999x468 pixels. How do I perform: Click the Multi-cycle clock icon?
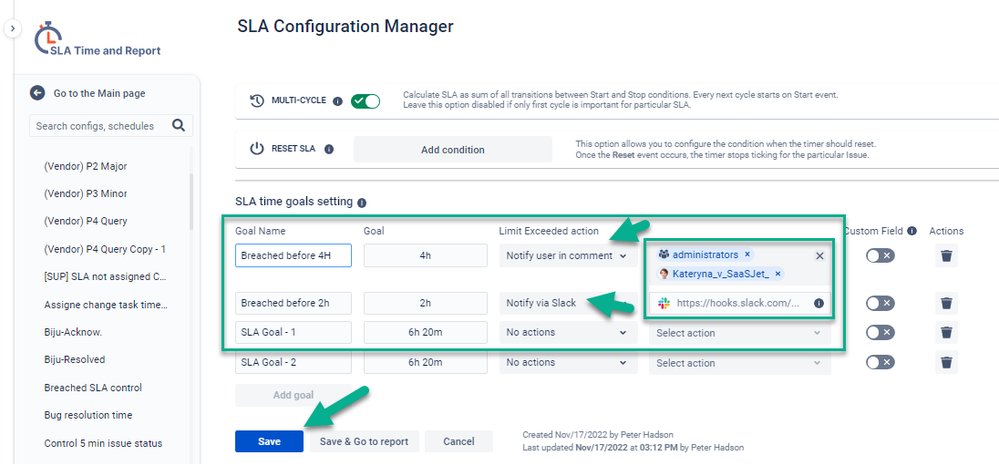(257, 101)
